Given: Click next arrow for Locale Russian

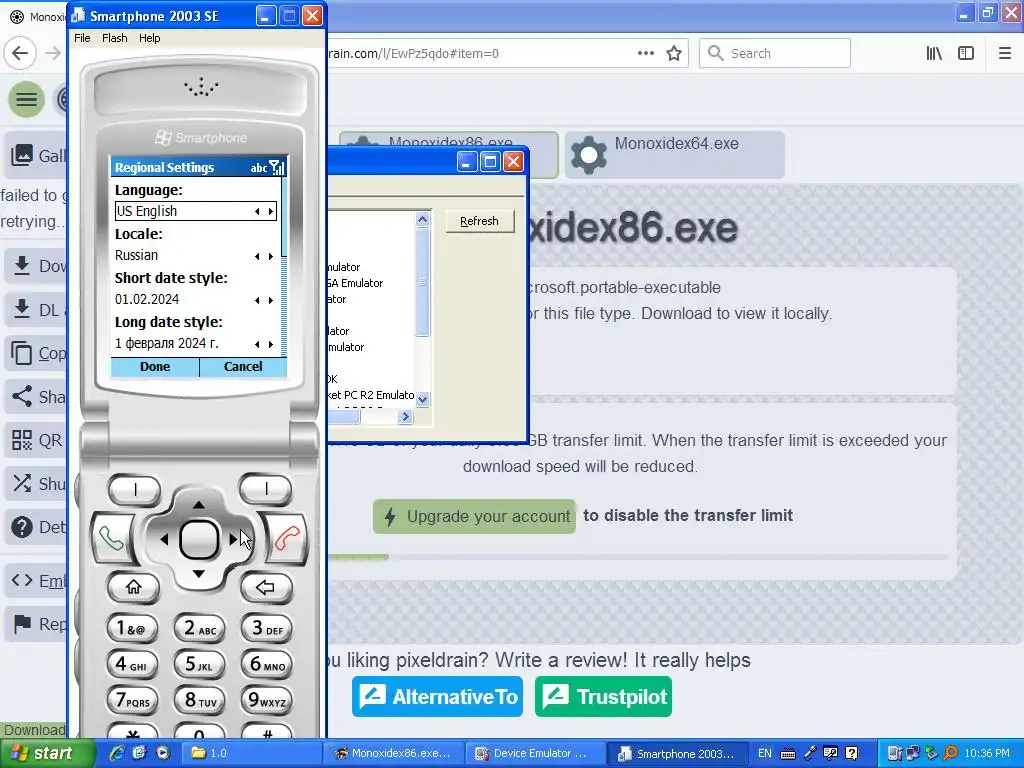Looking at the screenshot, I should (x=271, y=256).
